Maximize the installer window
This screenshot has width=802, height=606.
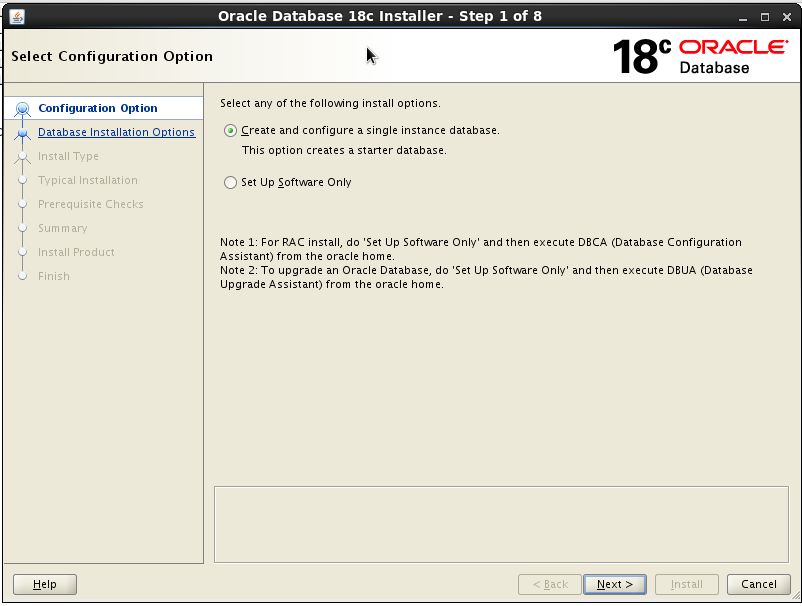[765, 17]
